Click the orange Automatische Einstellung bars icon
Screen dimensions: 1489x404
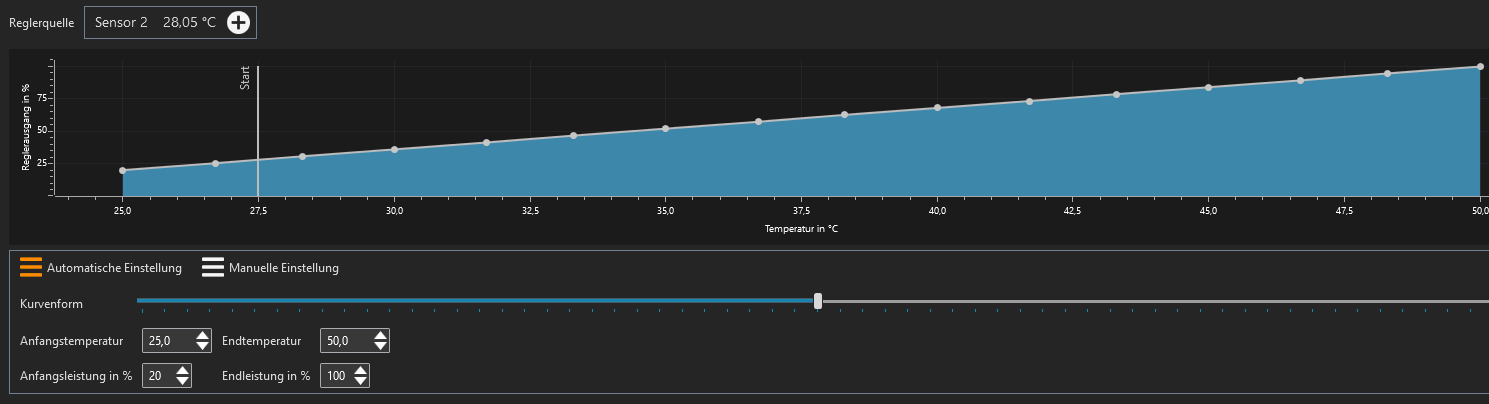tap(31, 267)
